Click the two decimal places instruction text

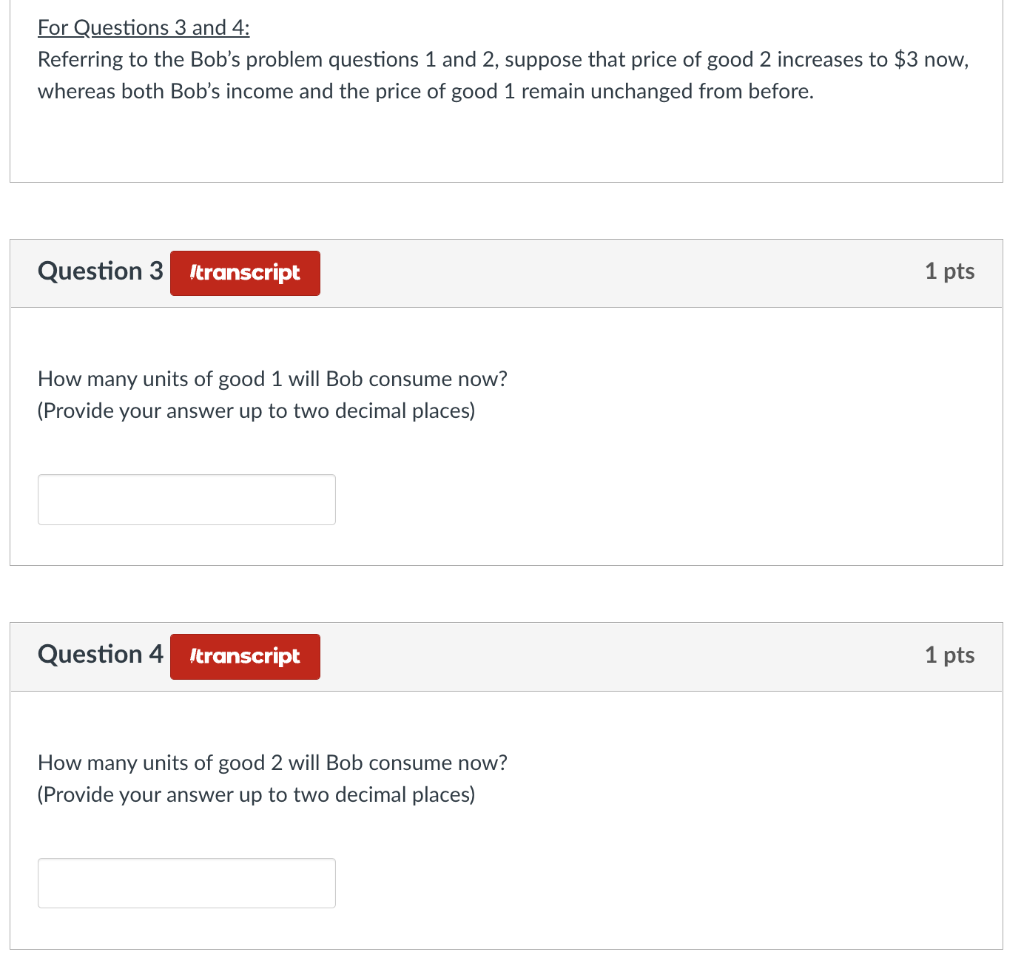click(256, 411)
